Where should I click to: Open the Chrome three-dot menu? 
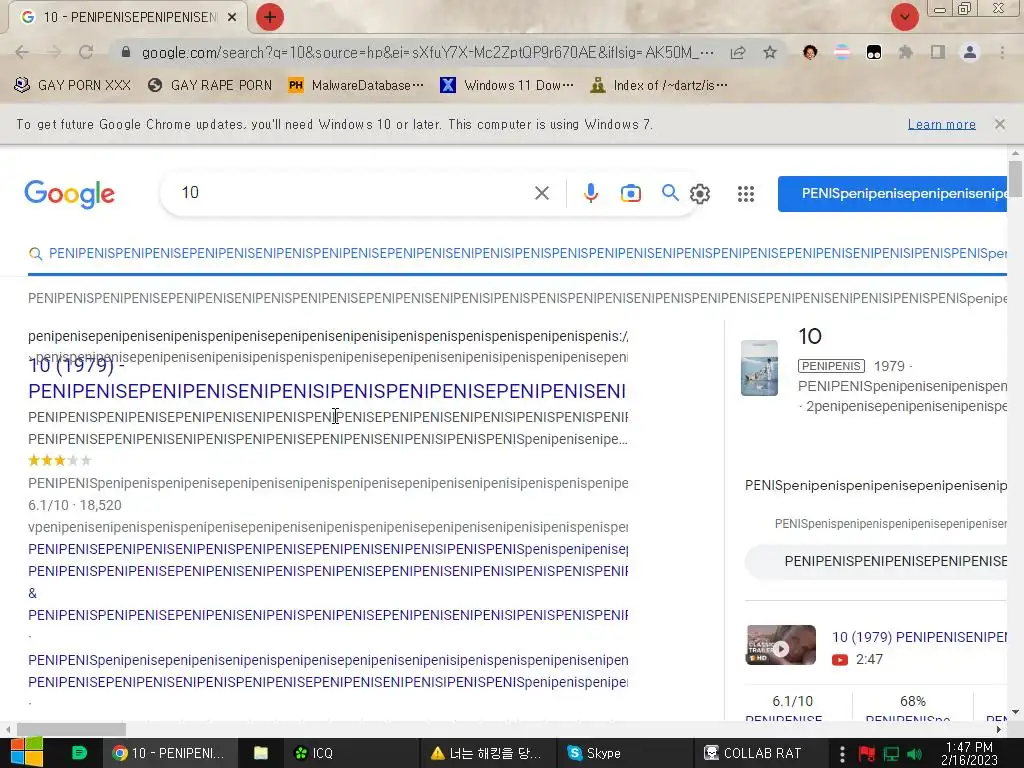[x=1002, y=52]
